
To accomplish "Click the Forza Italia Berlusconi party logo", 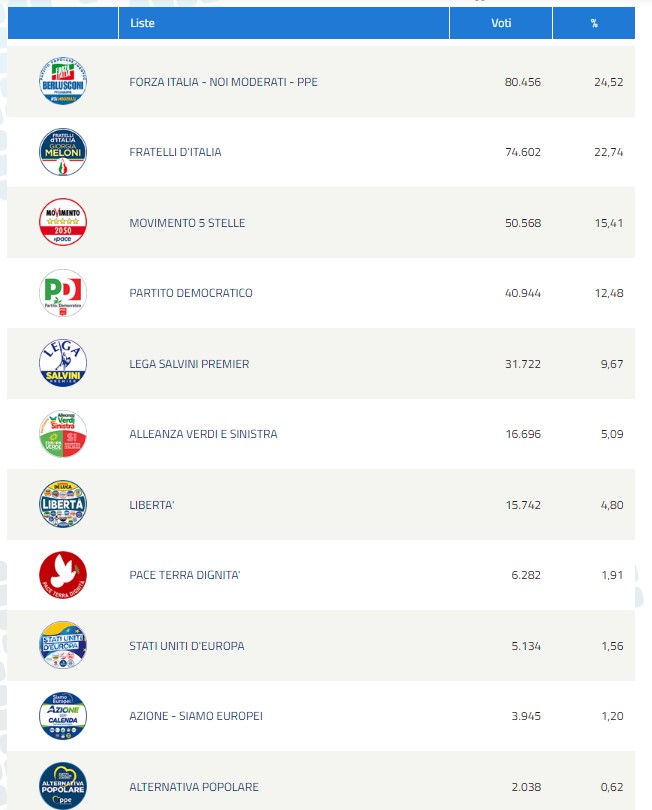I will click(62, 82).
